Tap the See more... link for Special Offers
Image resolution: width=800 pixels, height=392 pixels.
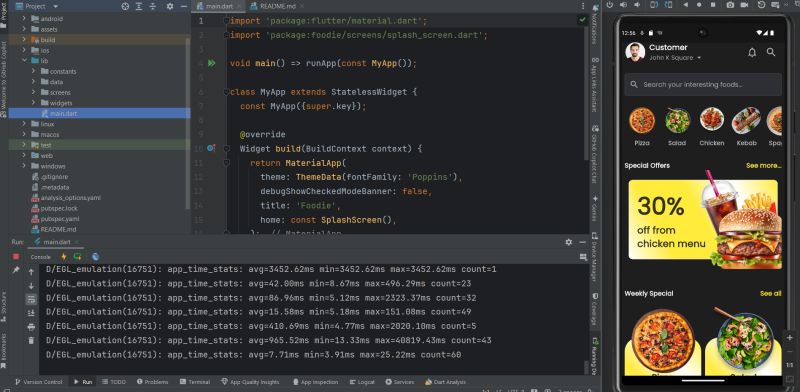point(763,165)
